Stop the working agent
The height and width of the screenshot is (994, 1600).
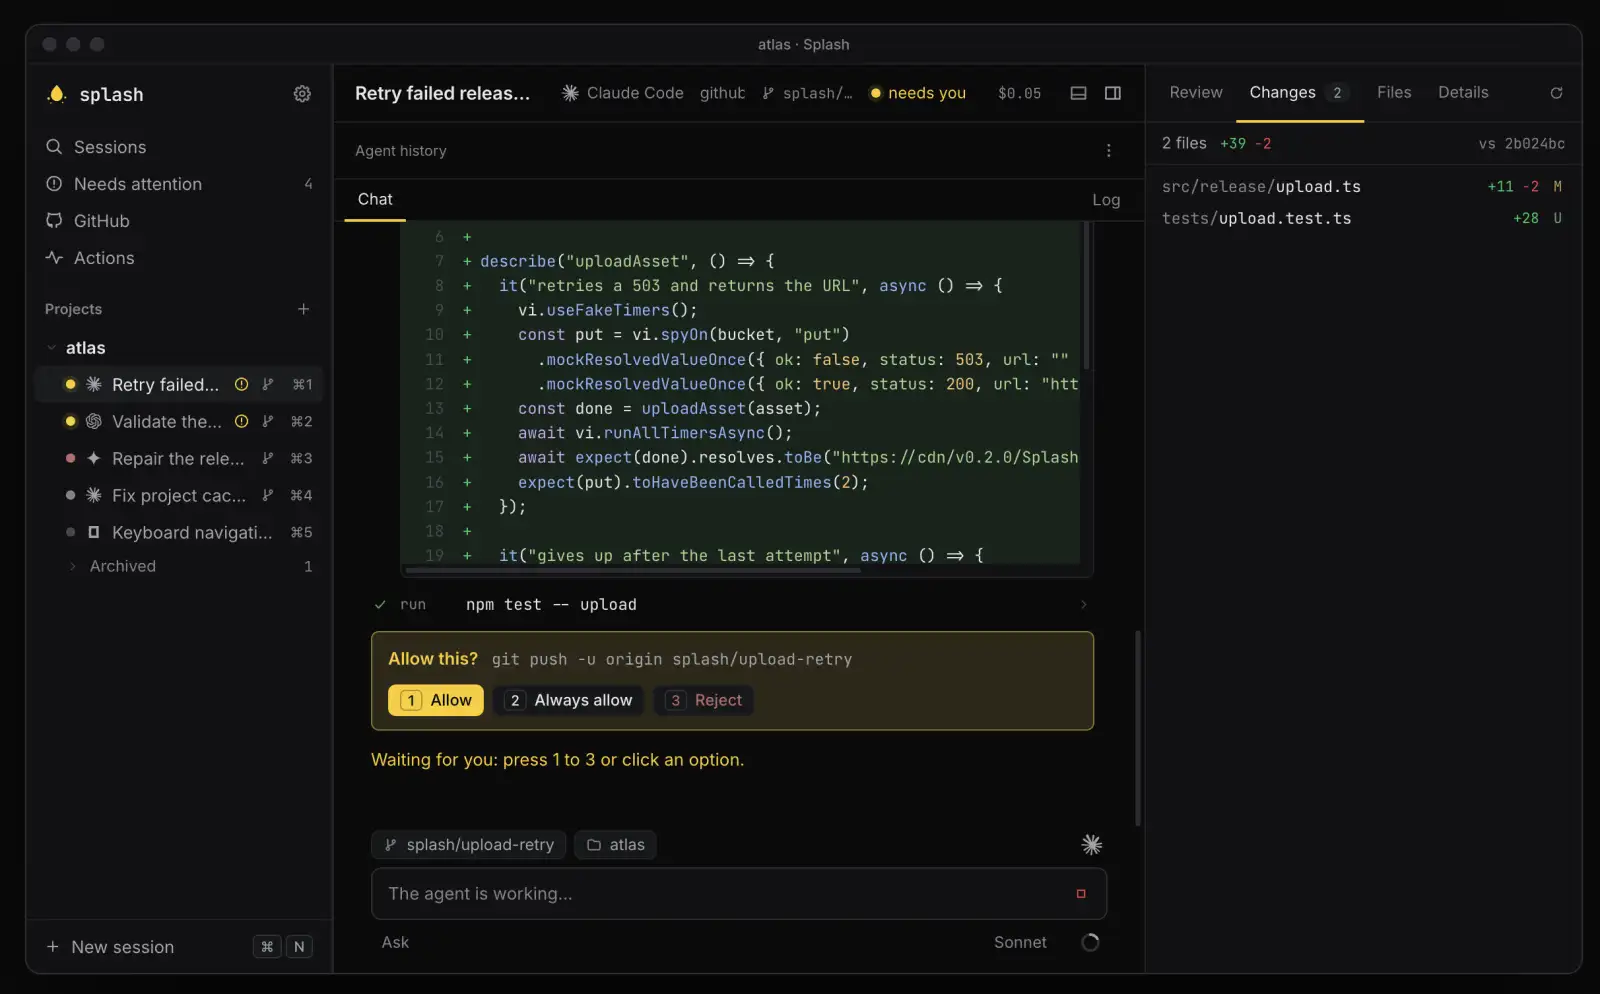pyautogui.click(x=1080, y=894)
